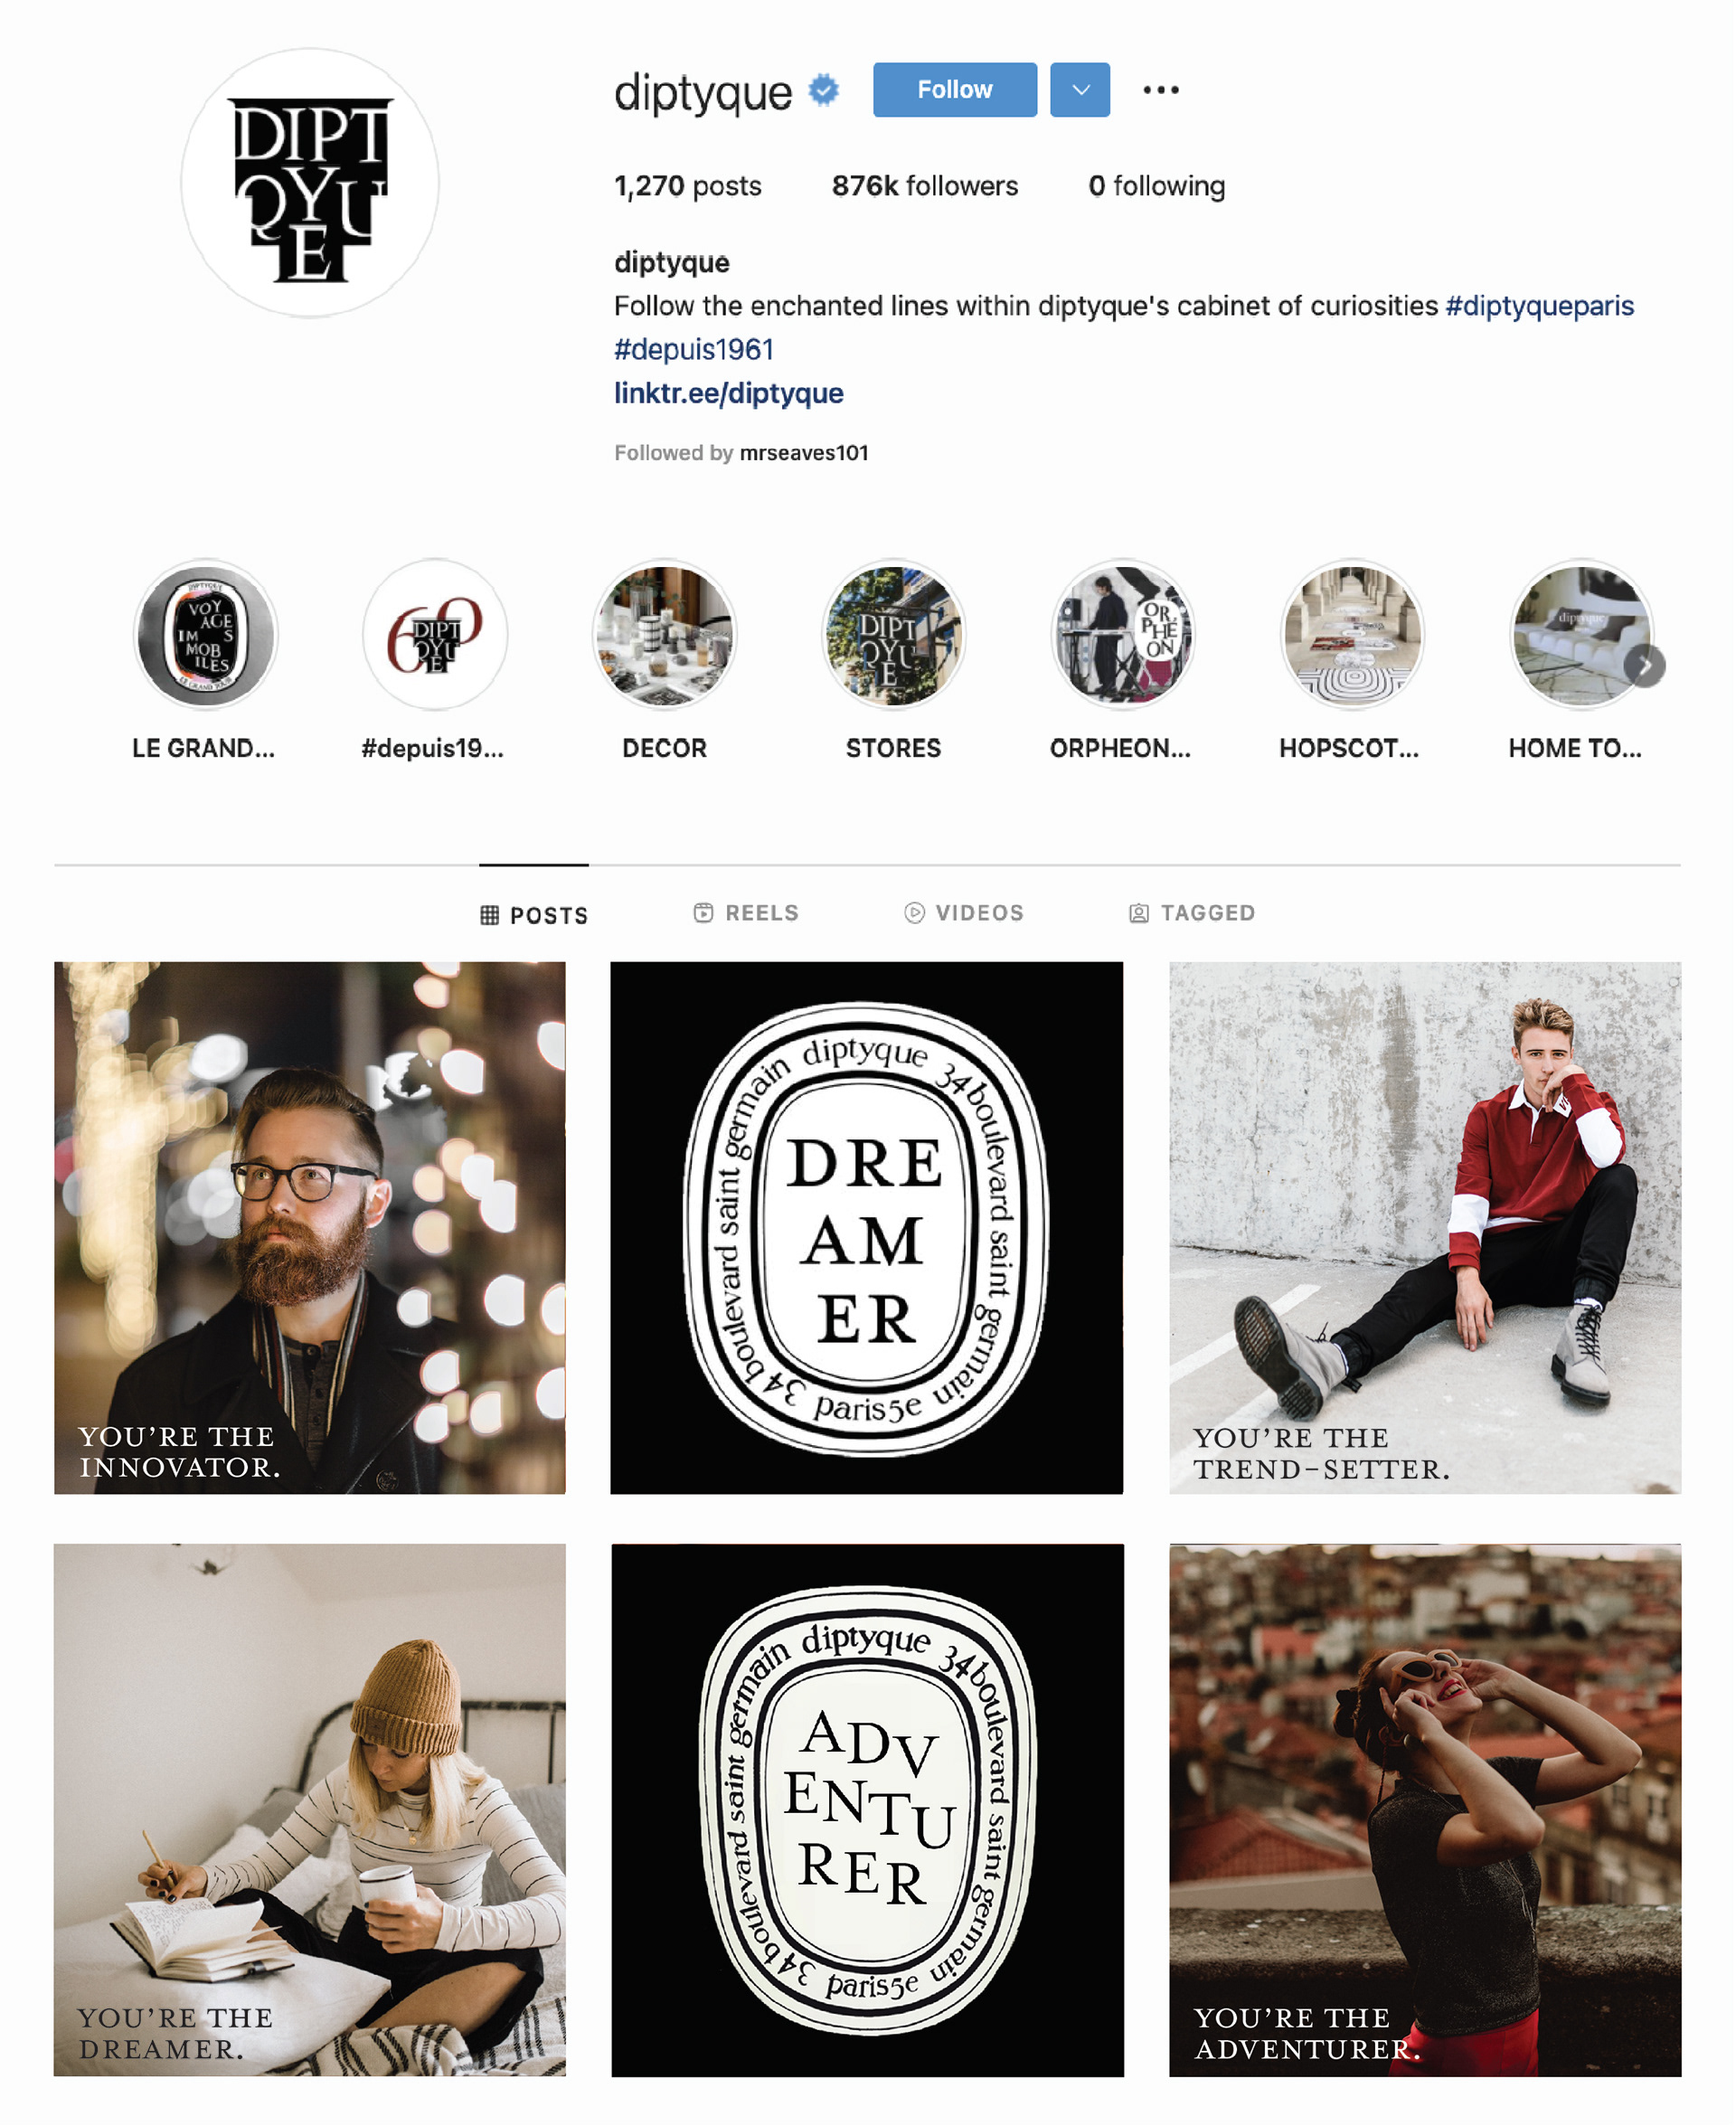
Task: Open the ADVENTURER label post thumbnail
Action: point(867,1810)
